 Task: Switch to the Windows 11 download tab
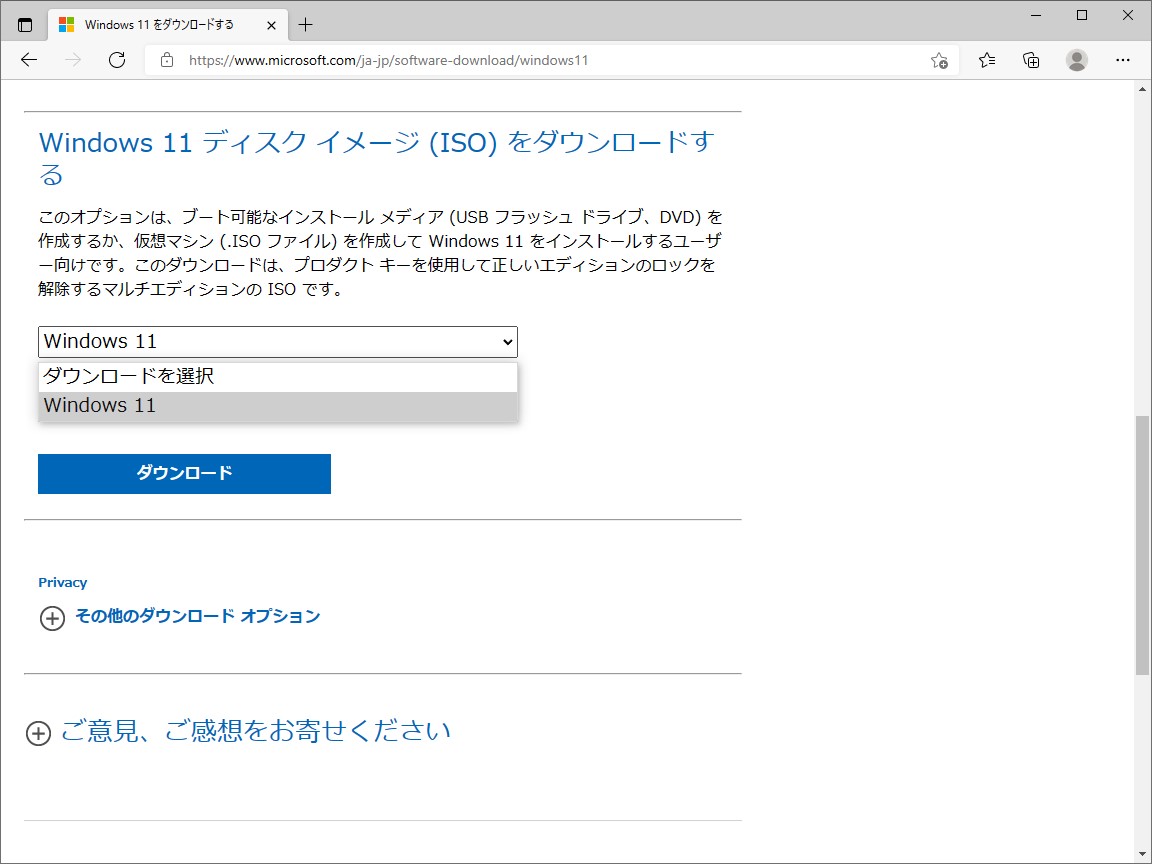[x=160, y=24]
